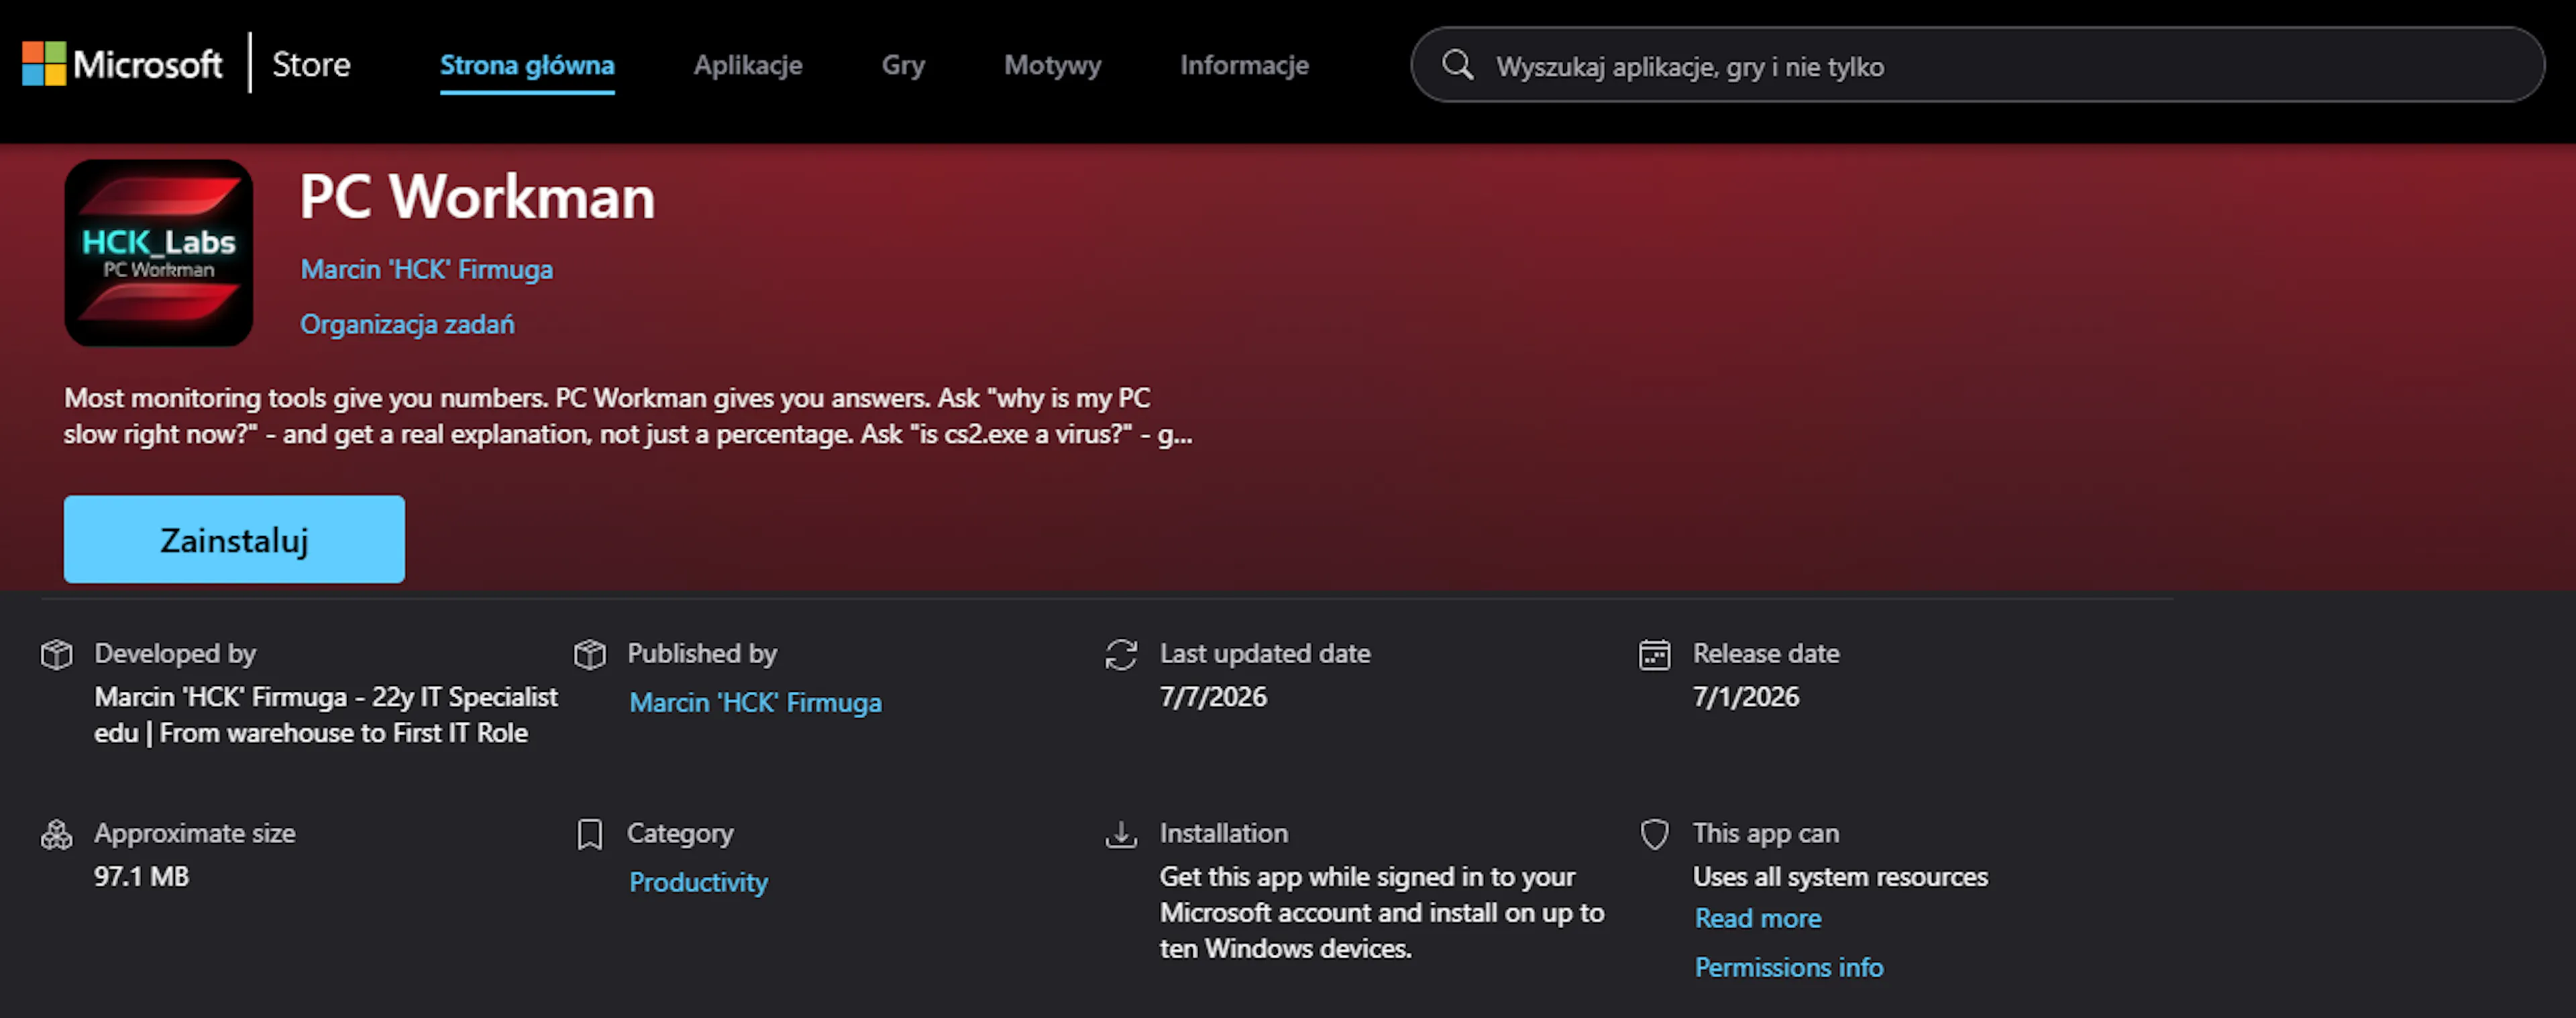Expand permissions with Read more link
This screenshot has height=1018, width=2576.
[1757, 918]
